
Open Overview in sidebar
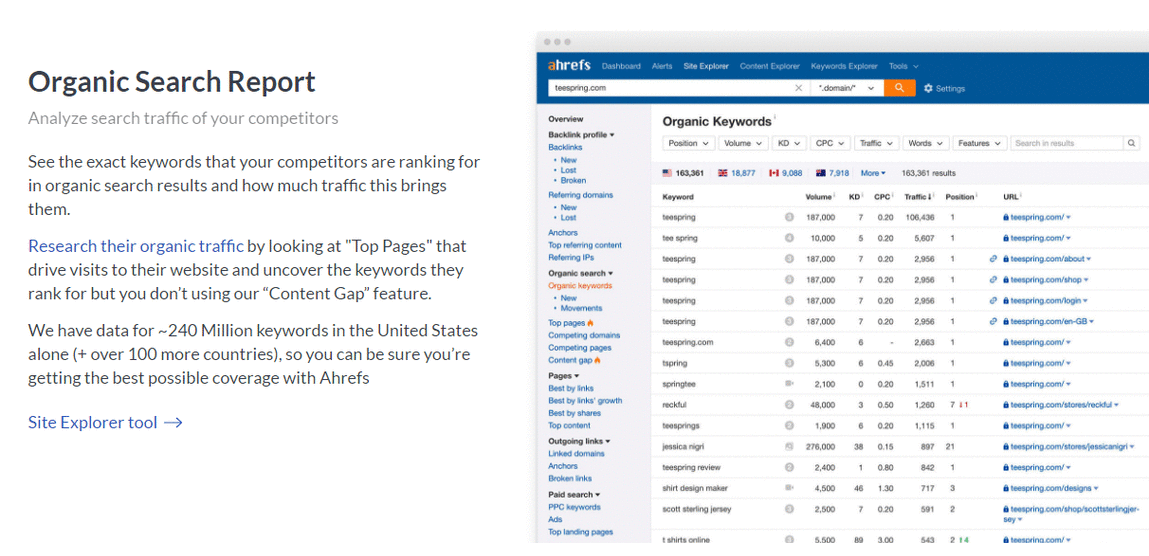pyautogui.click(x=566, y=119)
